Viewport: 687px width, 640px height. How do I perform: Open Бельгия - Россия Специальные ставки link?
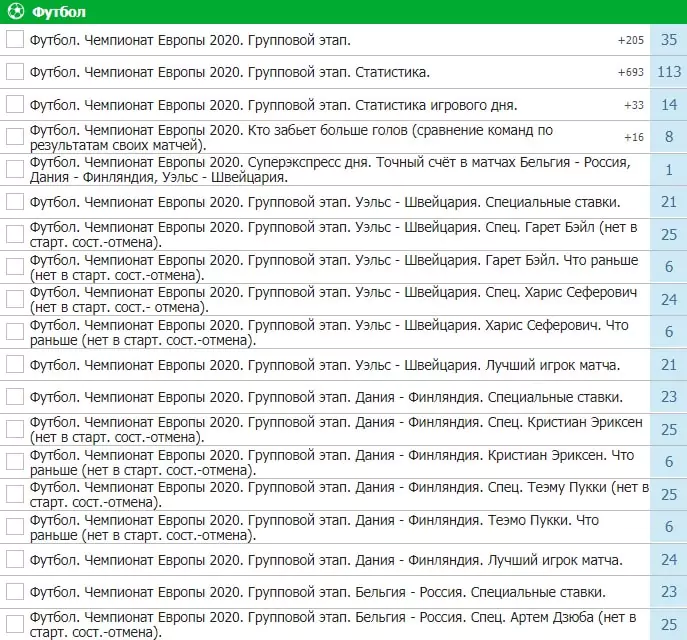(x=318, y=592)
